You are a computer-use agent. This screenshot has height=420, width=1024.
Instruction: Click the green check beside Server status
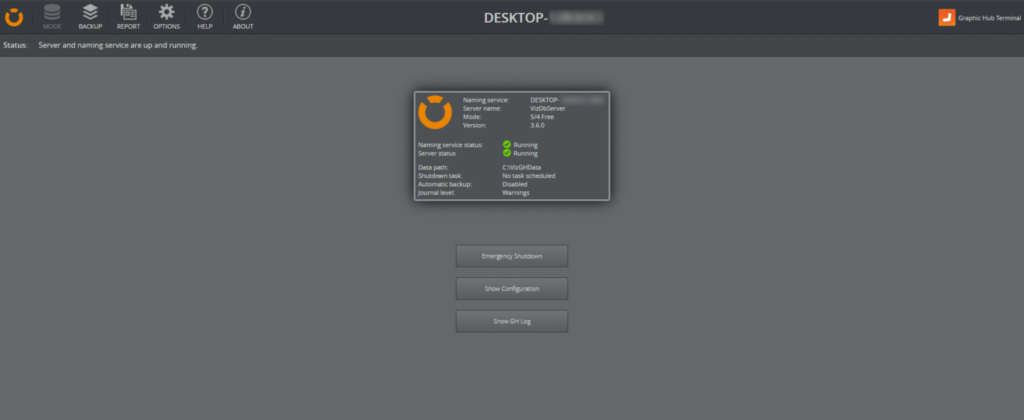pos(507,153)
